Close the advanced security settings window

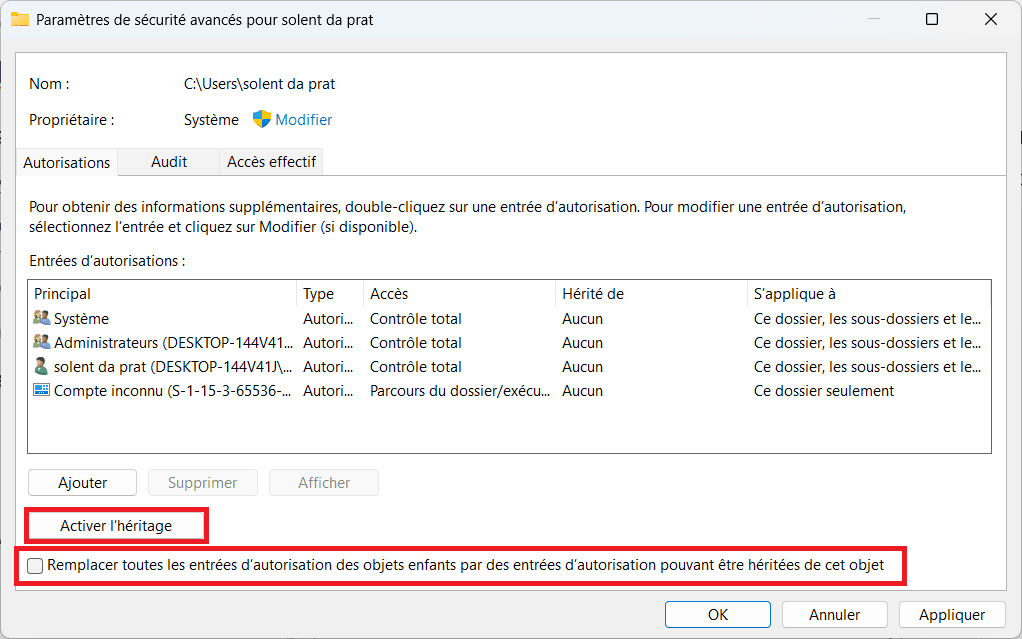point(991,20)
